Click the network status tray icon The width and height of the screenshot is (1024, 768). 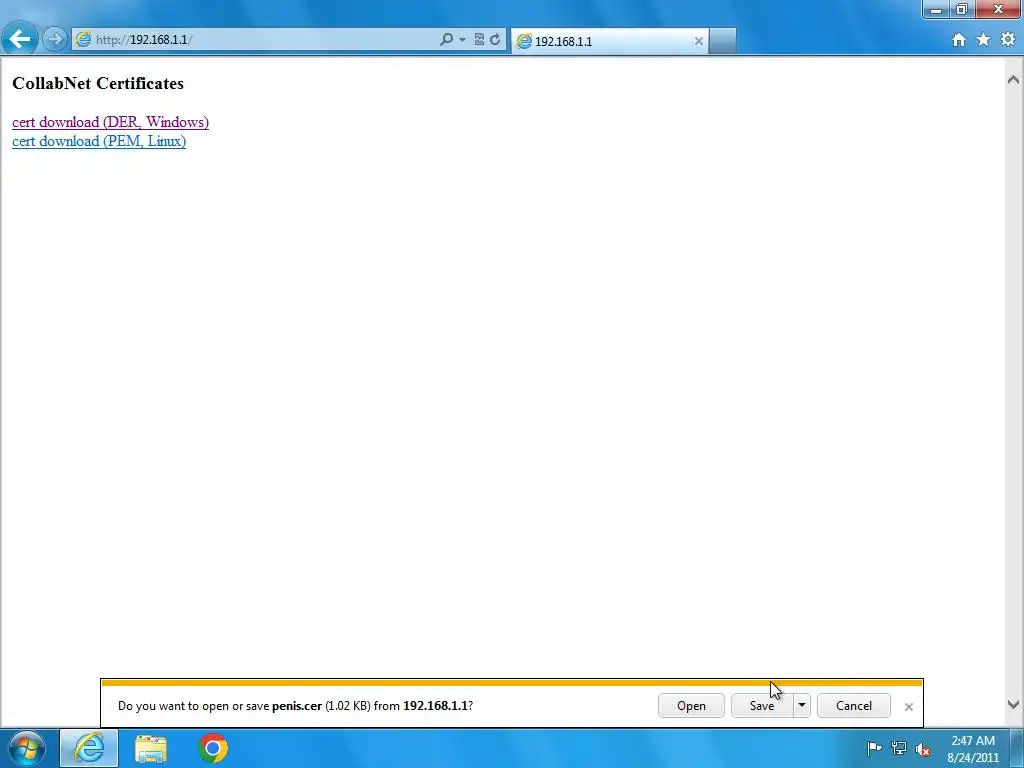(x=899, y=748)
